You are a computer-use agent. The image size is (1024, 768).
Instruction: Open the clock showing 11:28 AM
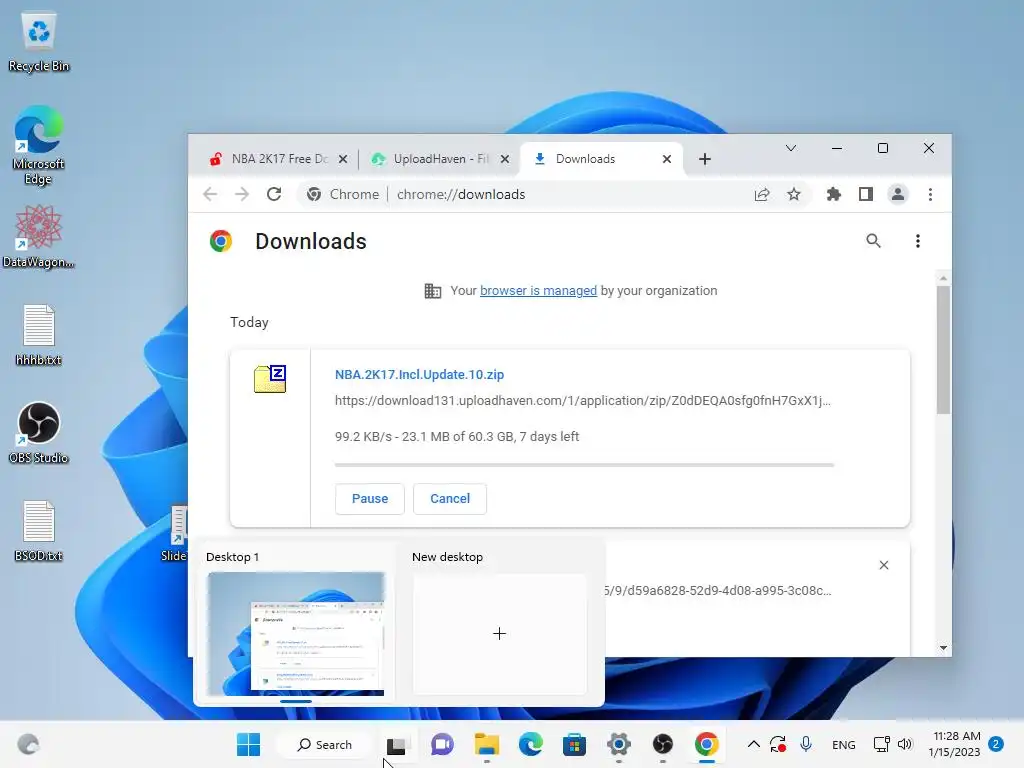(x=955, y=744)
